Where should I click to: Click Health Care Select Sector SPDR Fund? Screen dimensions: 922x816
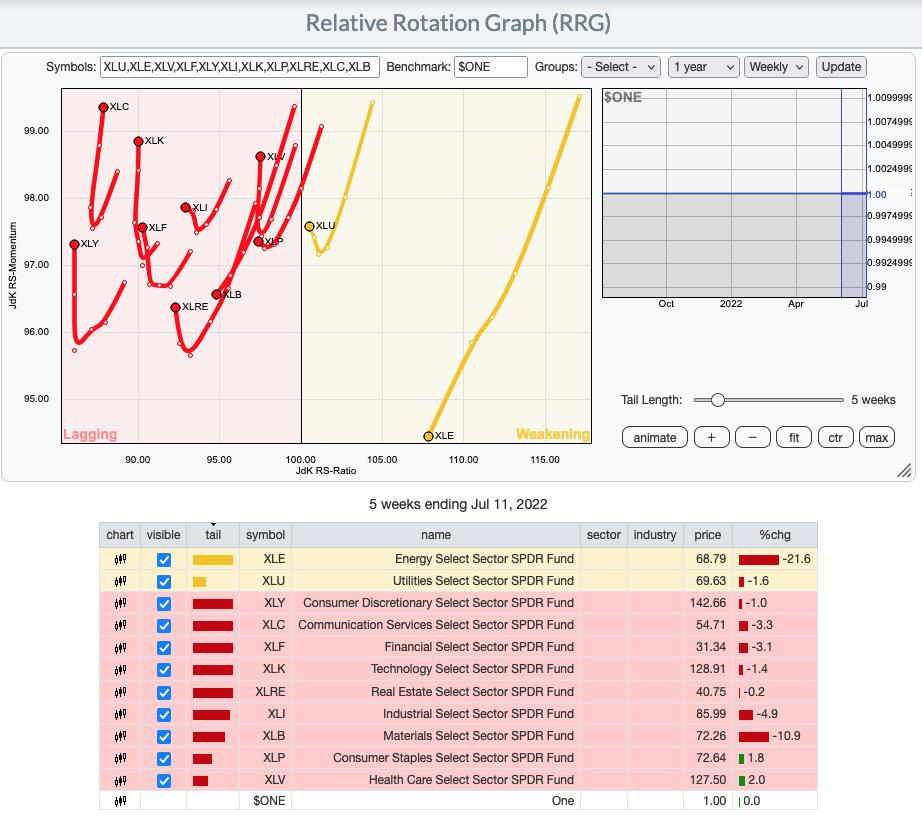471,780
